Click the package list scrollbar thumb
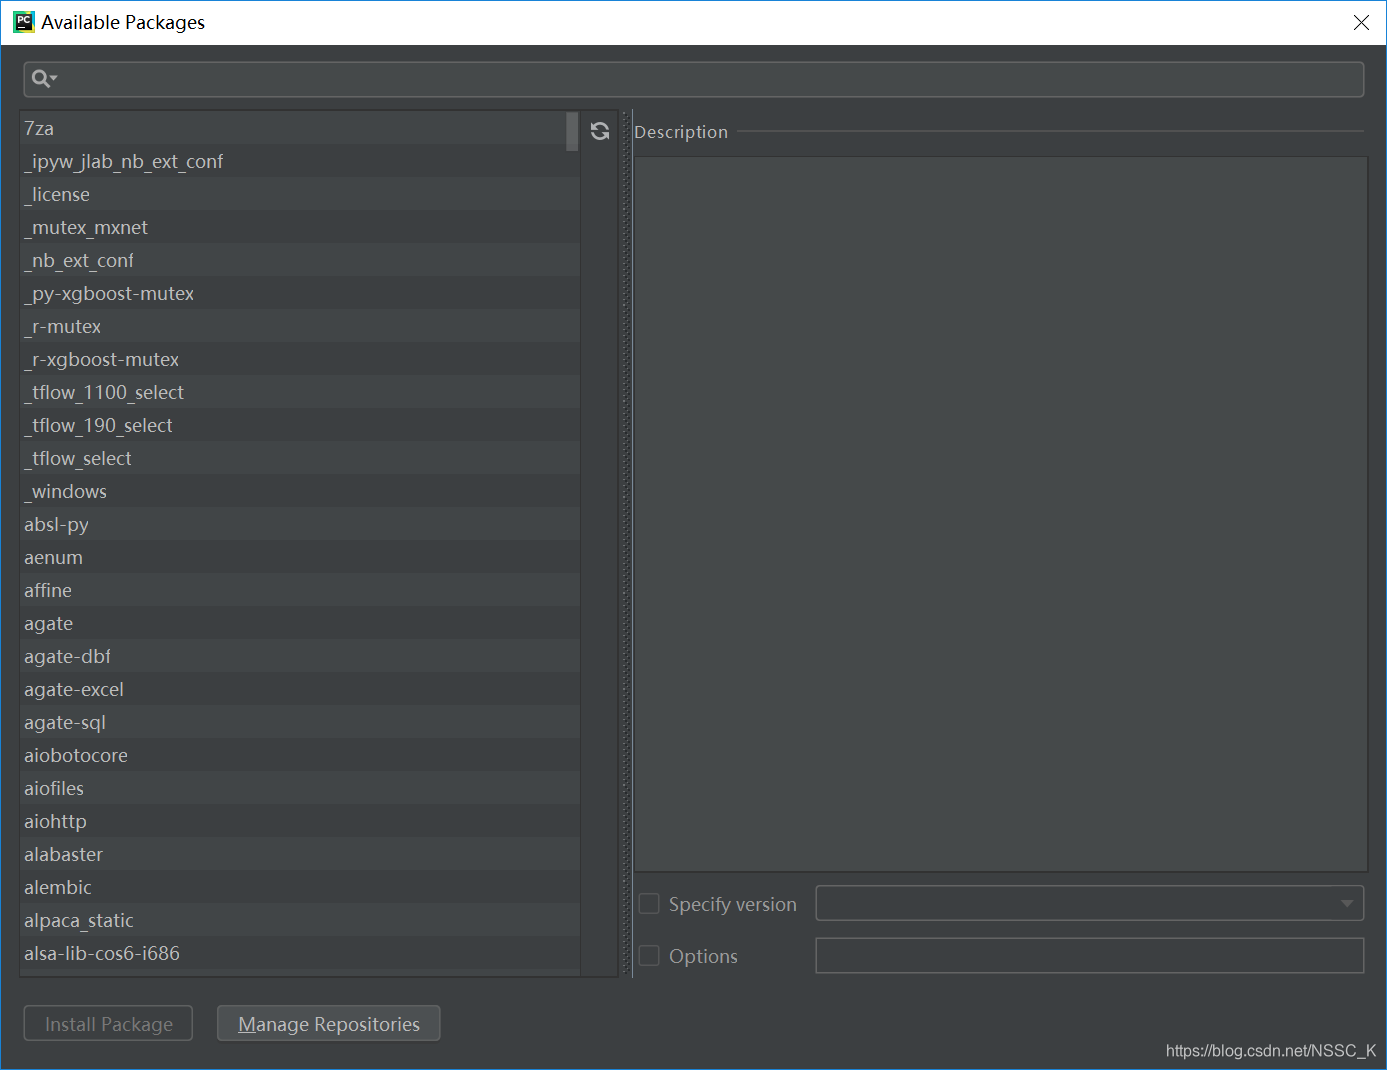 (572, 131)
